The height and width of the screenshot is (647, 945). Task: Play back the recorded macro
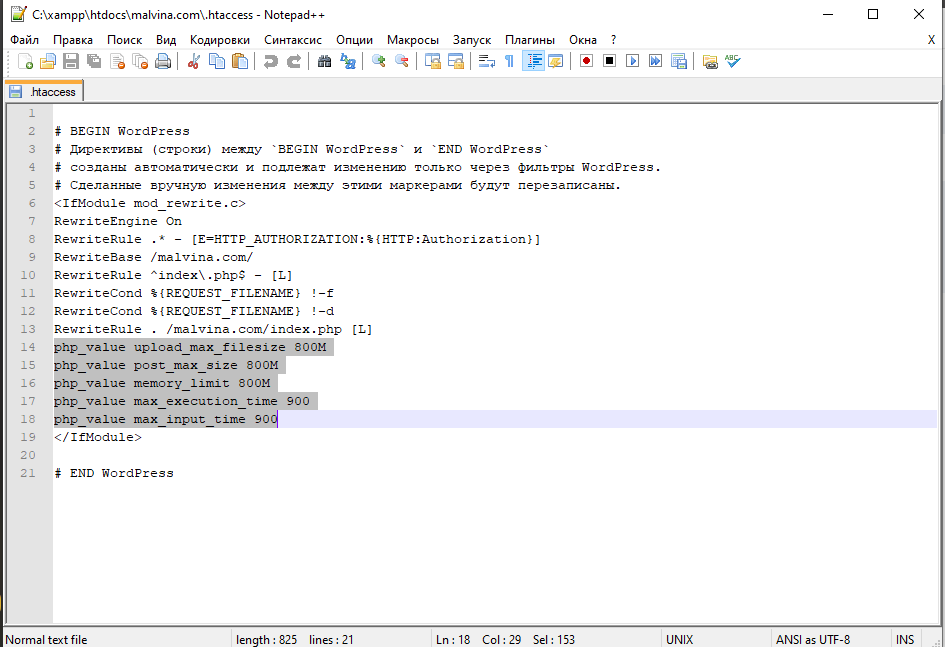tap(632, 61)
